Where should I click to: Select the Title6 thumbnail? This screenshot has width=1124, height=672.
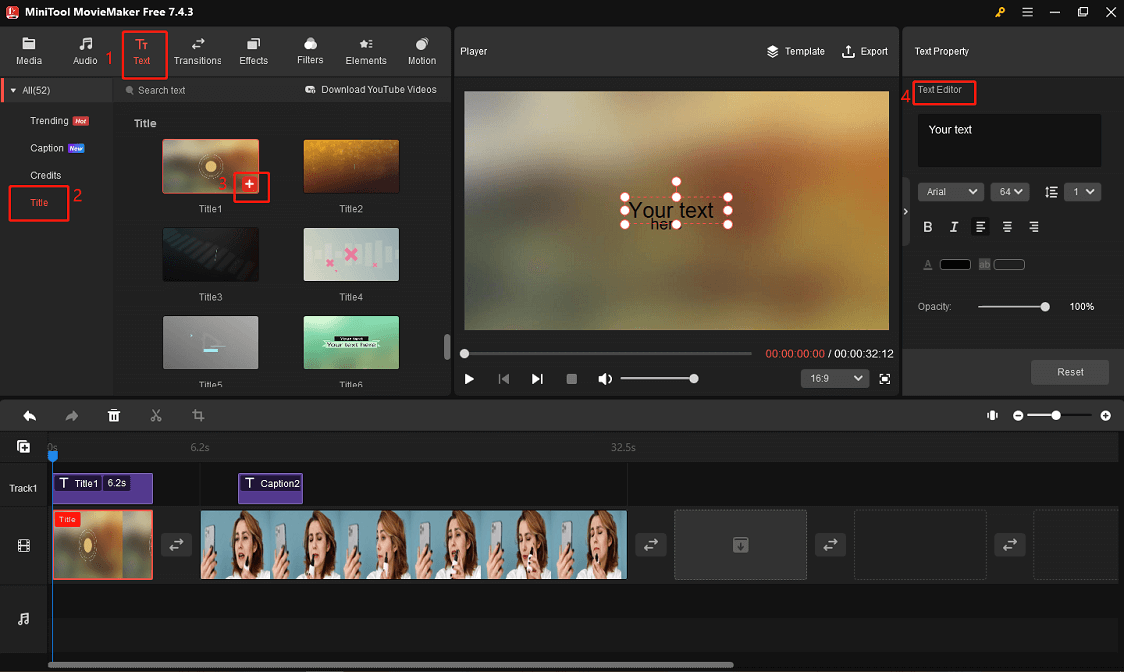pyautogui.click(x=351, y=342)
